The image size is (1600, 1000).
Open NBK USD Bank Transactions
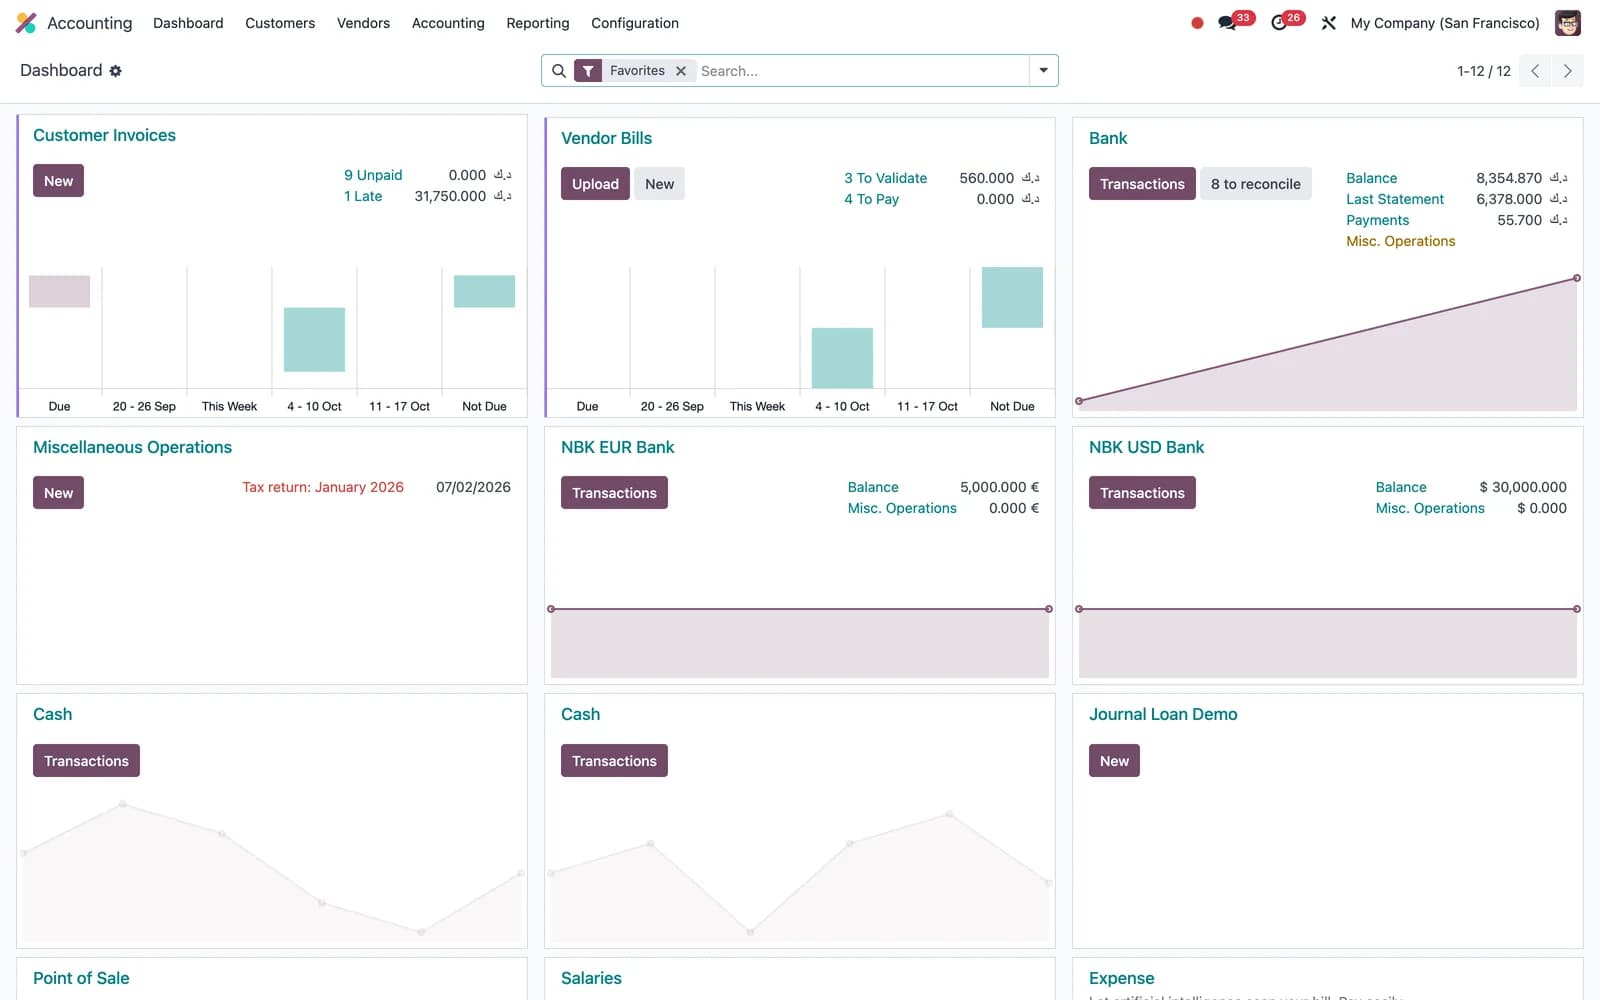(1142, 493)
